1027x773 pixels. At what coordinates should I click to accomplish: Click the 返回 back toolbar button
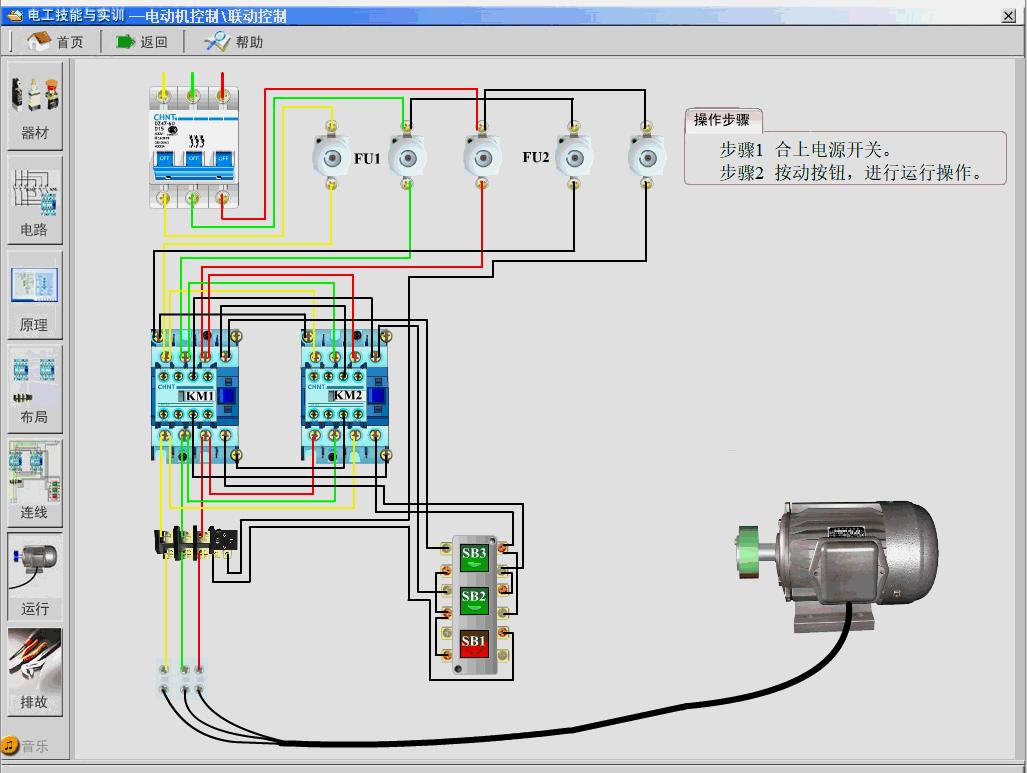coord(142,42)
